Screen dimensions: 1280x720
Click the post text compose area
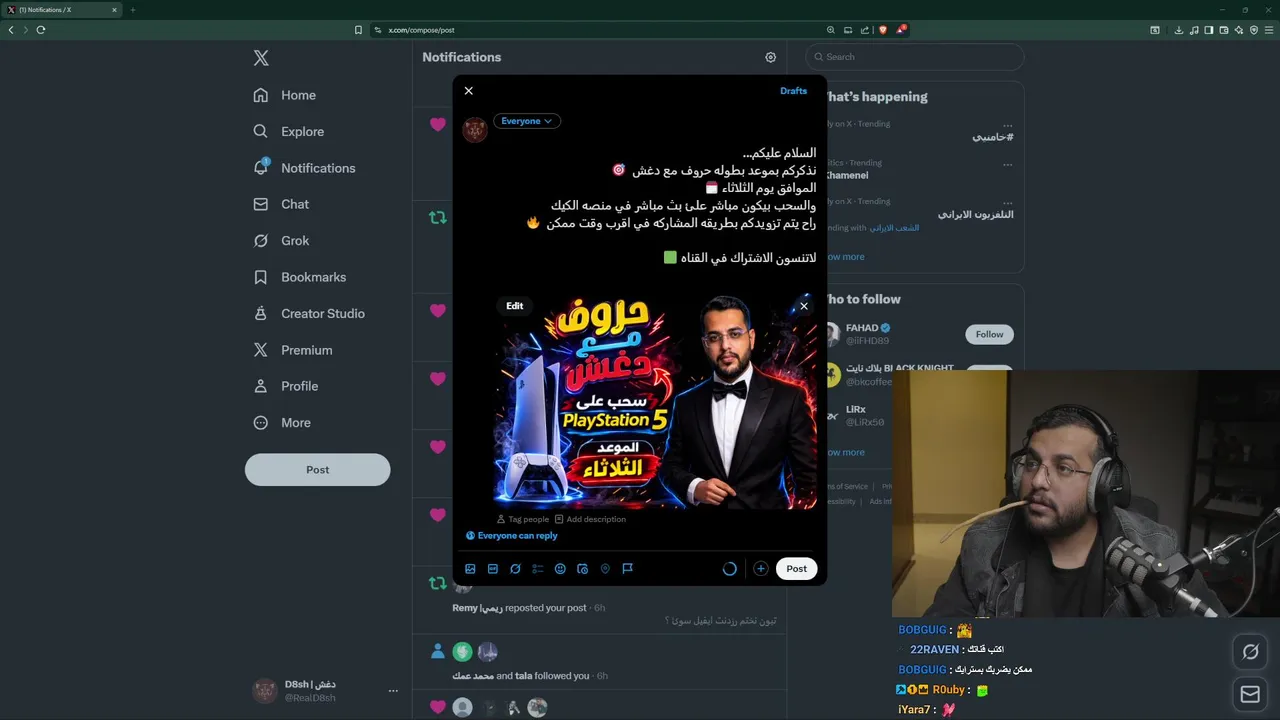tap(655, 205)
